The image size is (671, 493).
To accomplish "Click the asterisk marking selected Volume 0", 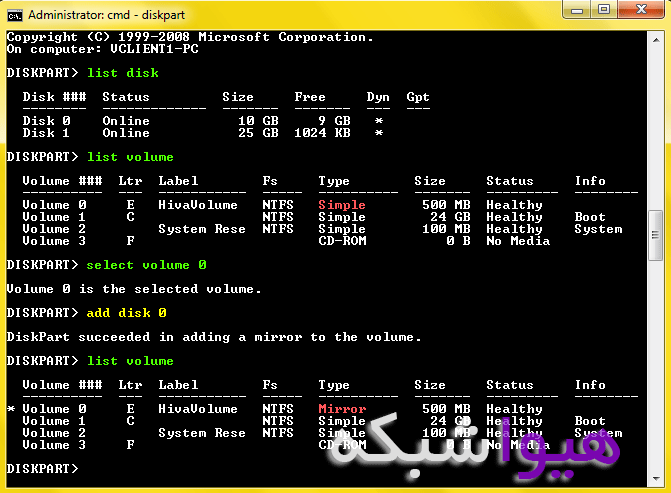I will 11,410.
